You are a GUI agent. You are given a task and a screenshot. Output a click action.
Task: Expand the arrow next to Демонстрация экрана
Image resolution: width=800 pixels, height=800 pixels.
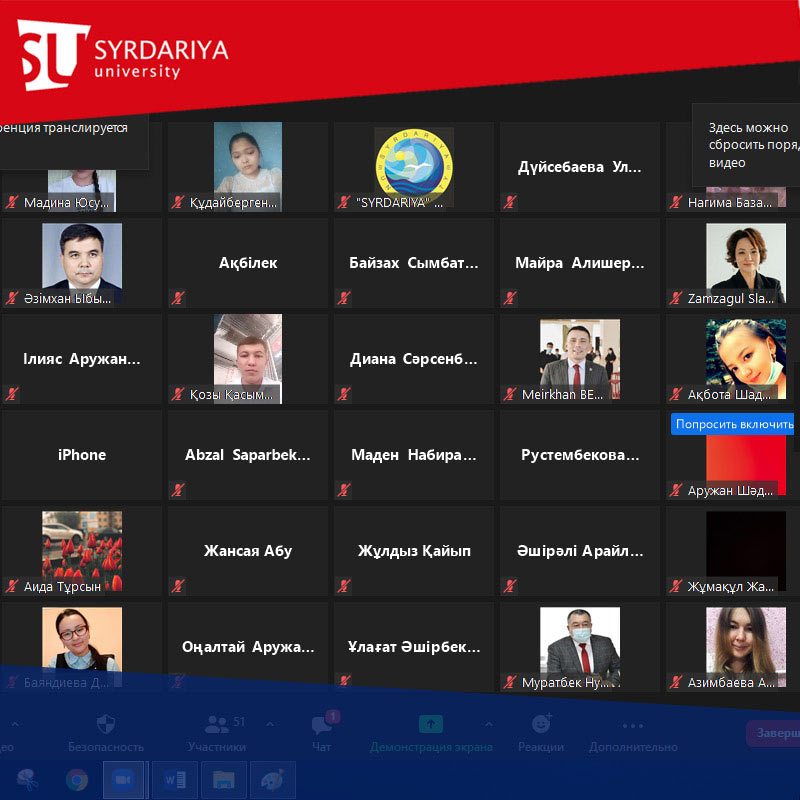pyautogui.click(x=488, y=724)
